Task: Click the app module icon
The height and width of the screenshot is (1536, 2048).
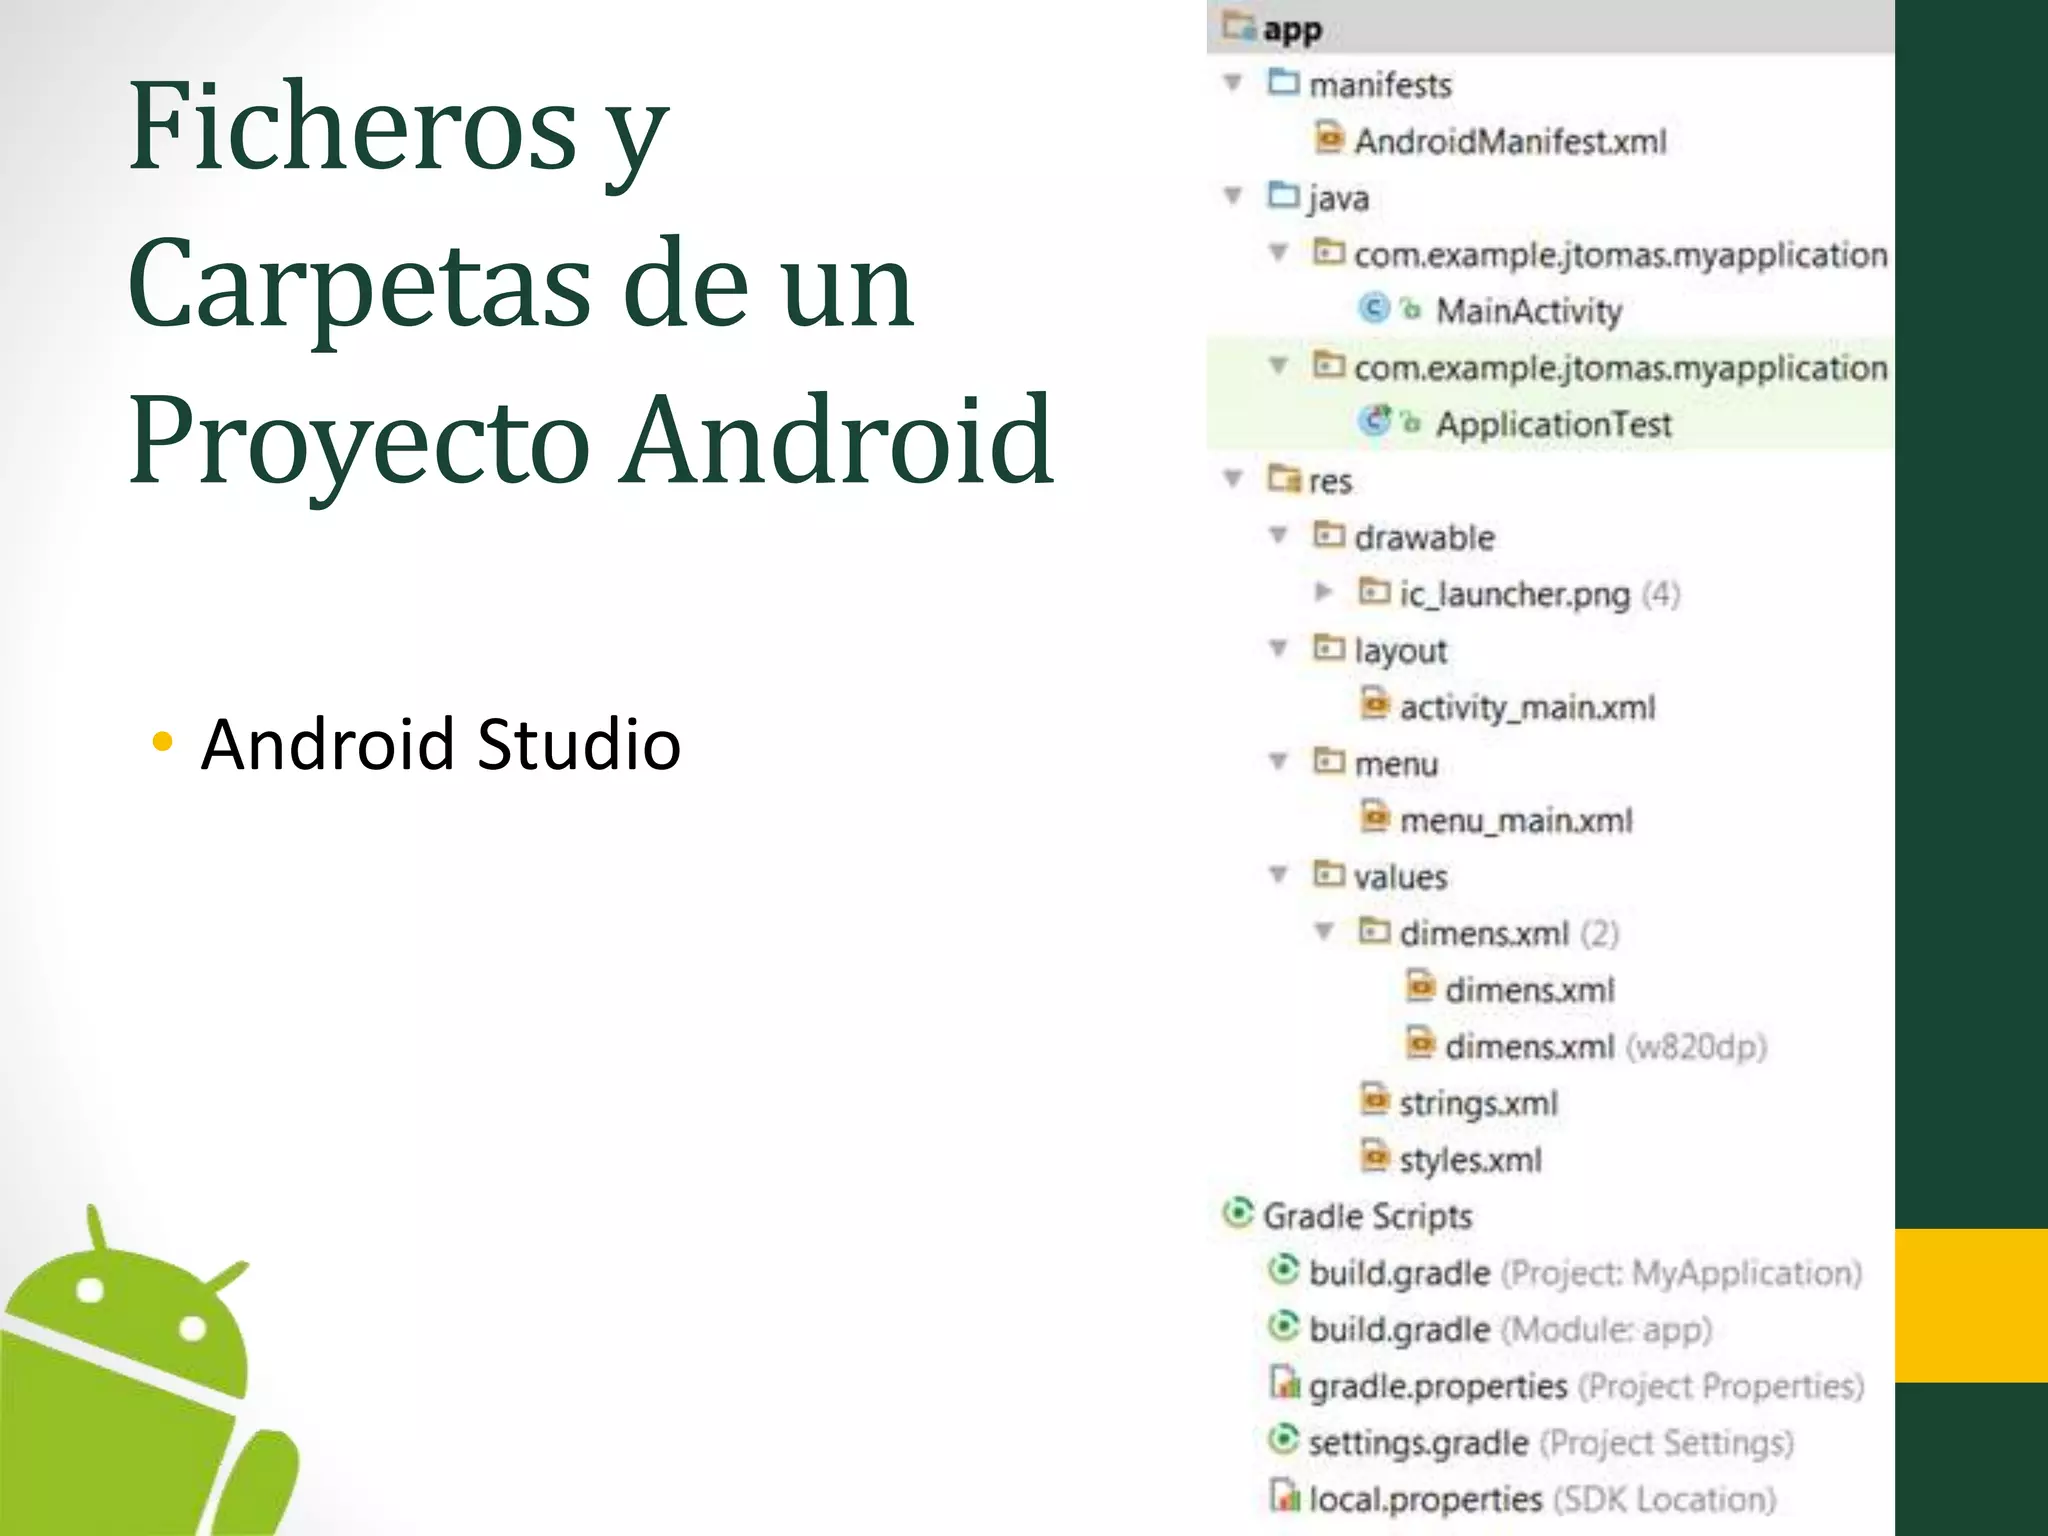Action: (x=1239, y=25)
